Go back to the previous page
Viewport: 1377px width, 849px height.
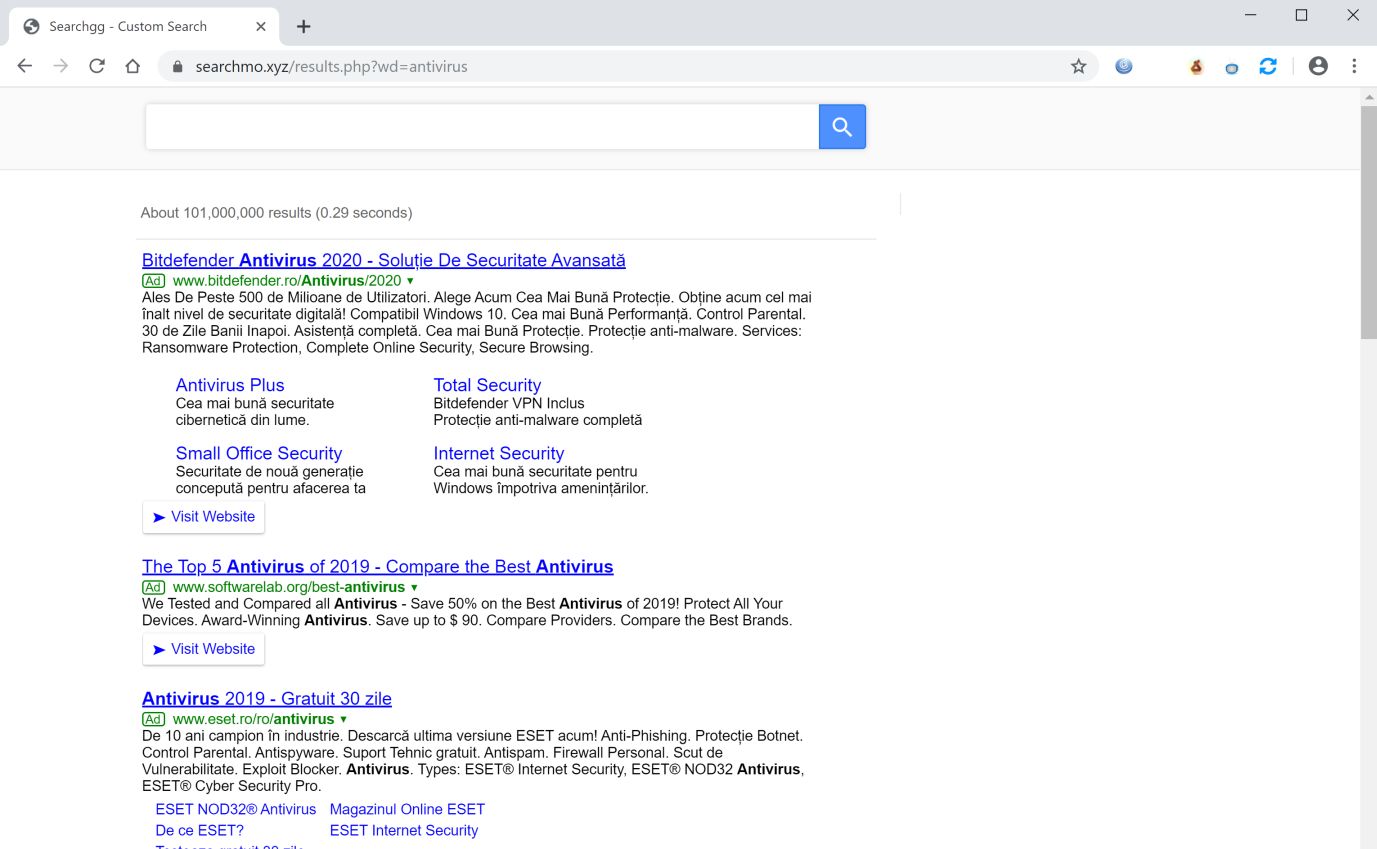pos(25,66)
